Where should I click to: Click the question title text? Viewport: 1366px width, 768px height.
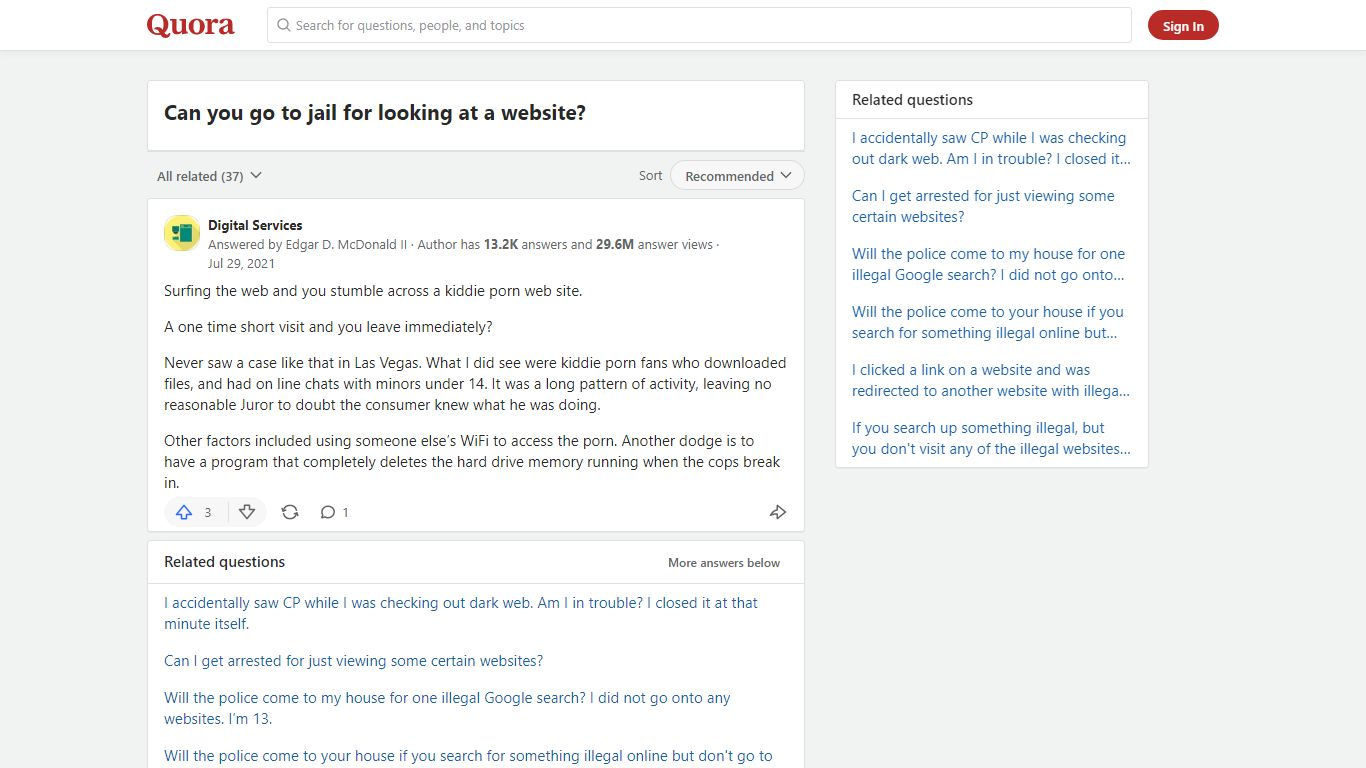[375, 113]
